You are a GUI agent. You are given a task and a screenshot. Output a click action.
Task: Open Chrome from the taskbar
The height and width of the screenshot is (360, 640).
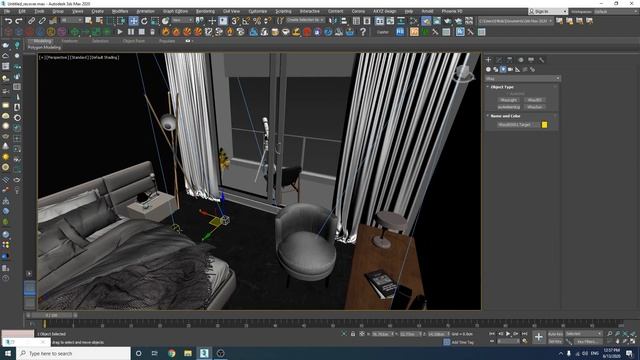(x=171, y=353)
